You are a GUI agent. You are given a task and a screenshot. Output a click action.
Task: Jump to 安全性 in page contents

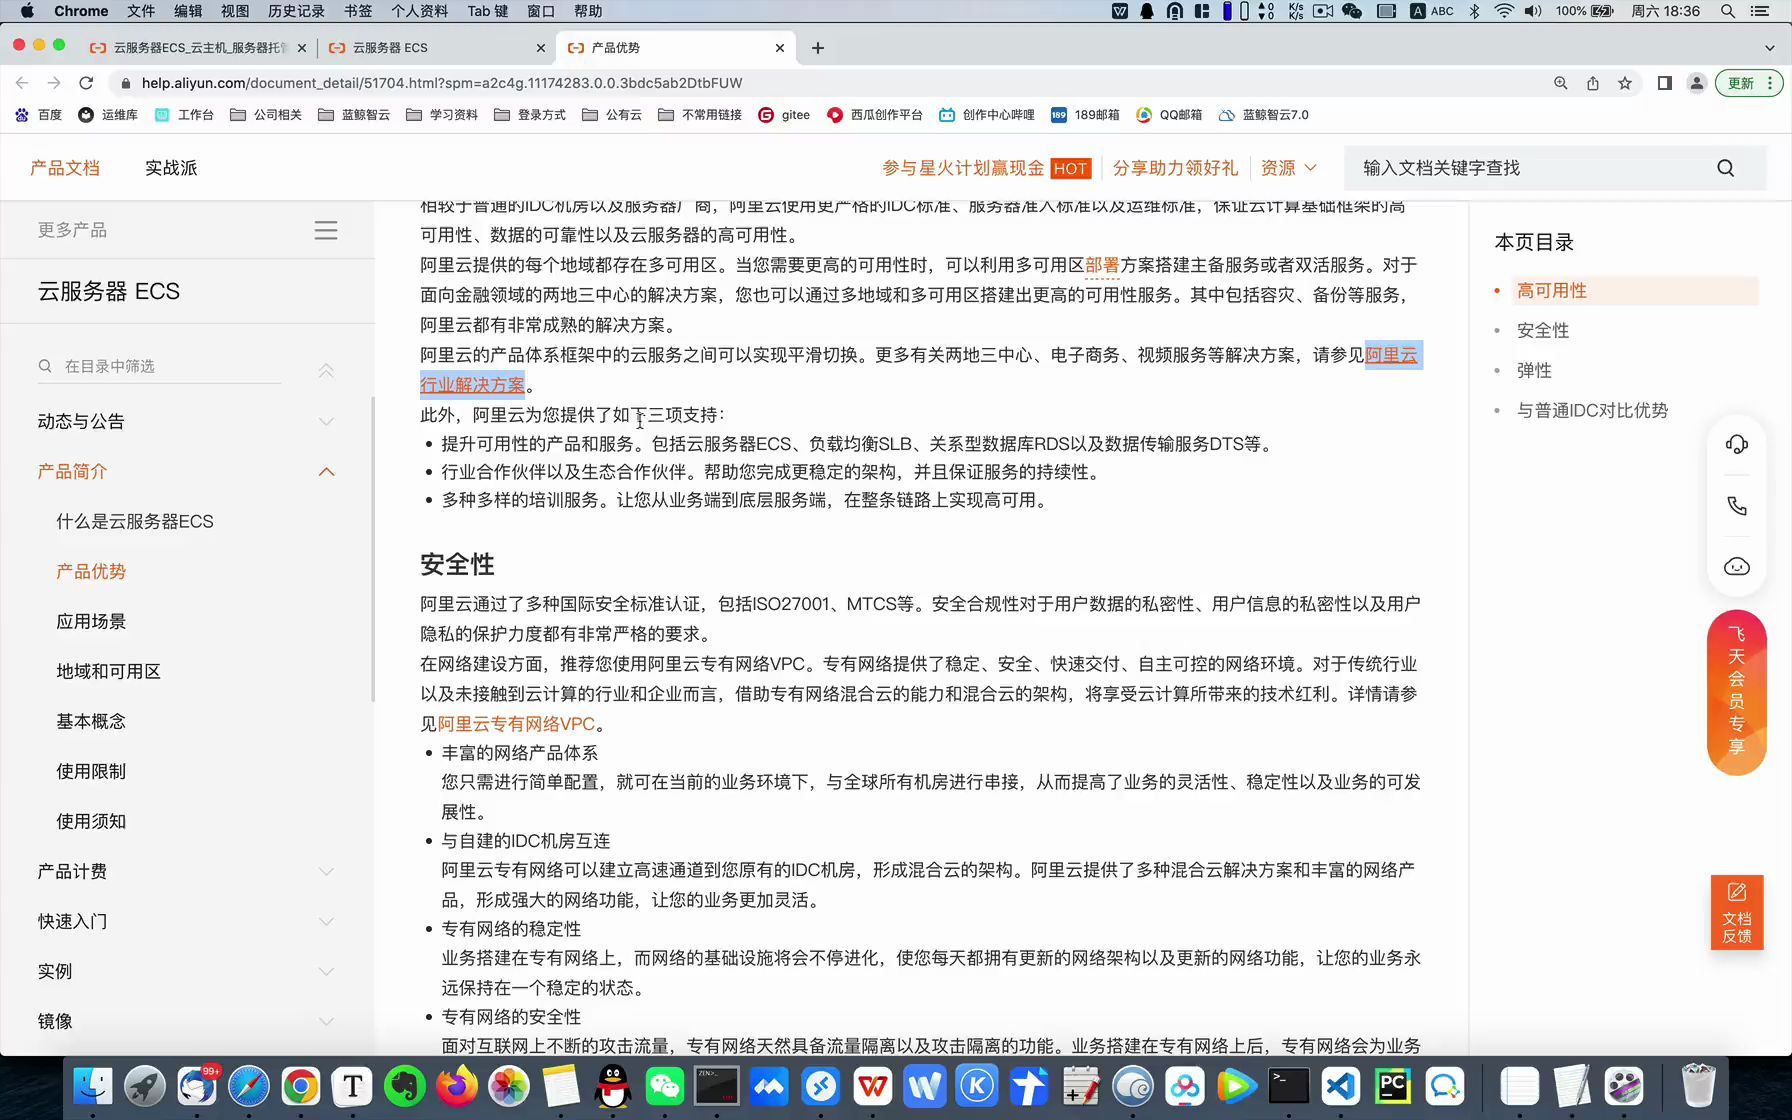pos(1543,330)
